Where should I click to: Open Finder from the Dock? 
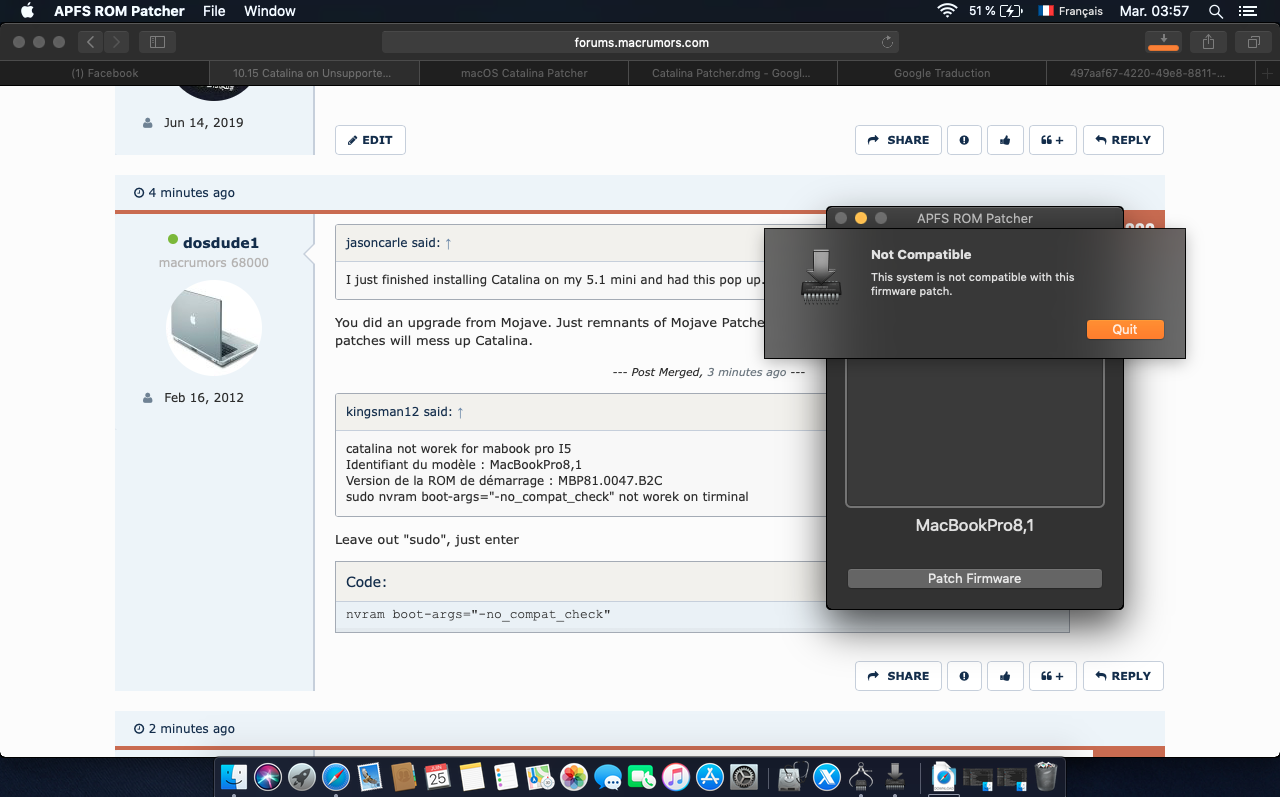[233, 776]
